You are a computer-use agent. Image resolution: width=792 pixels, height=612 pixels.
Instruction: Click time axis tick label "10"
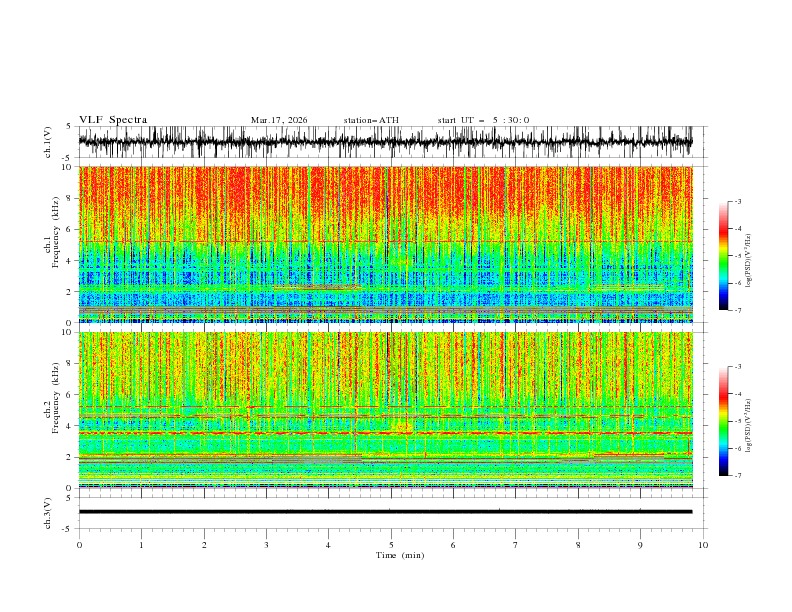coord(703,545)
